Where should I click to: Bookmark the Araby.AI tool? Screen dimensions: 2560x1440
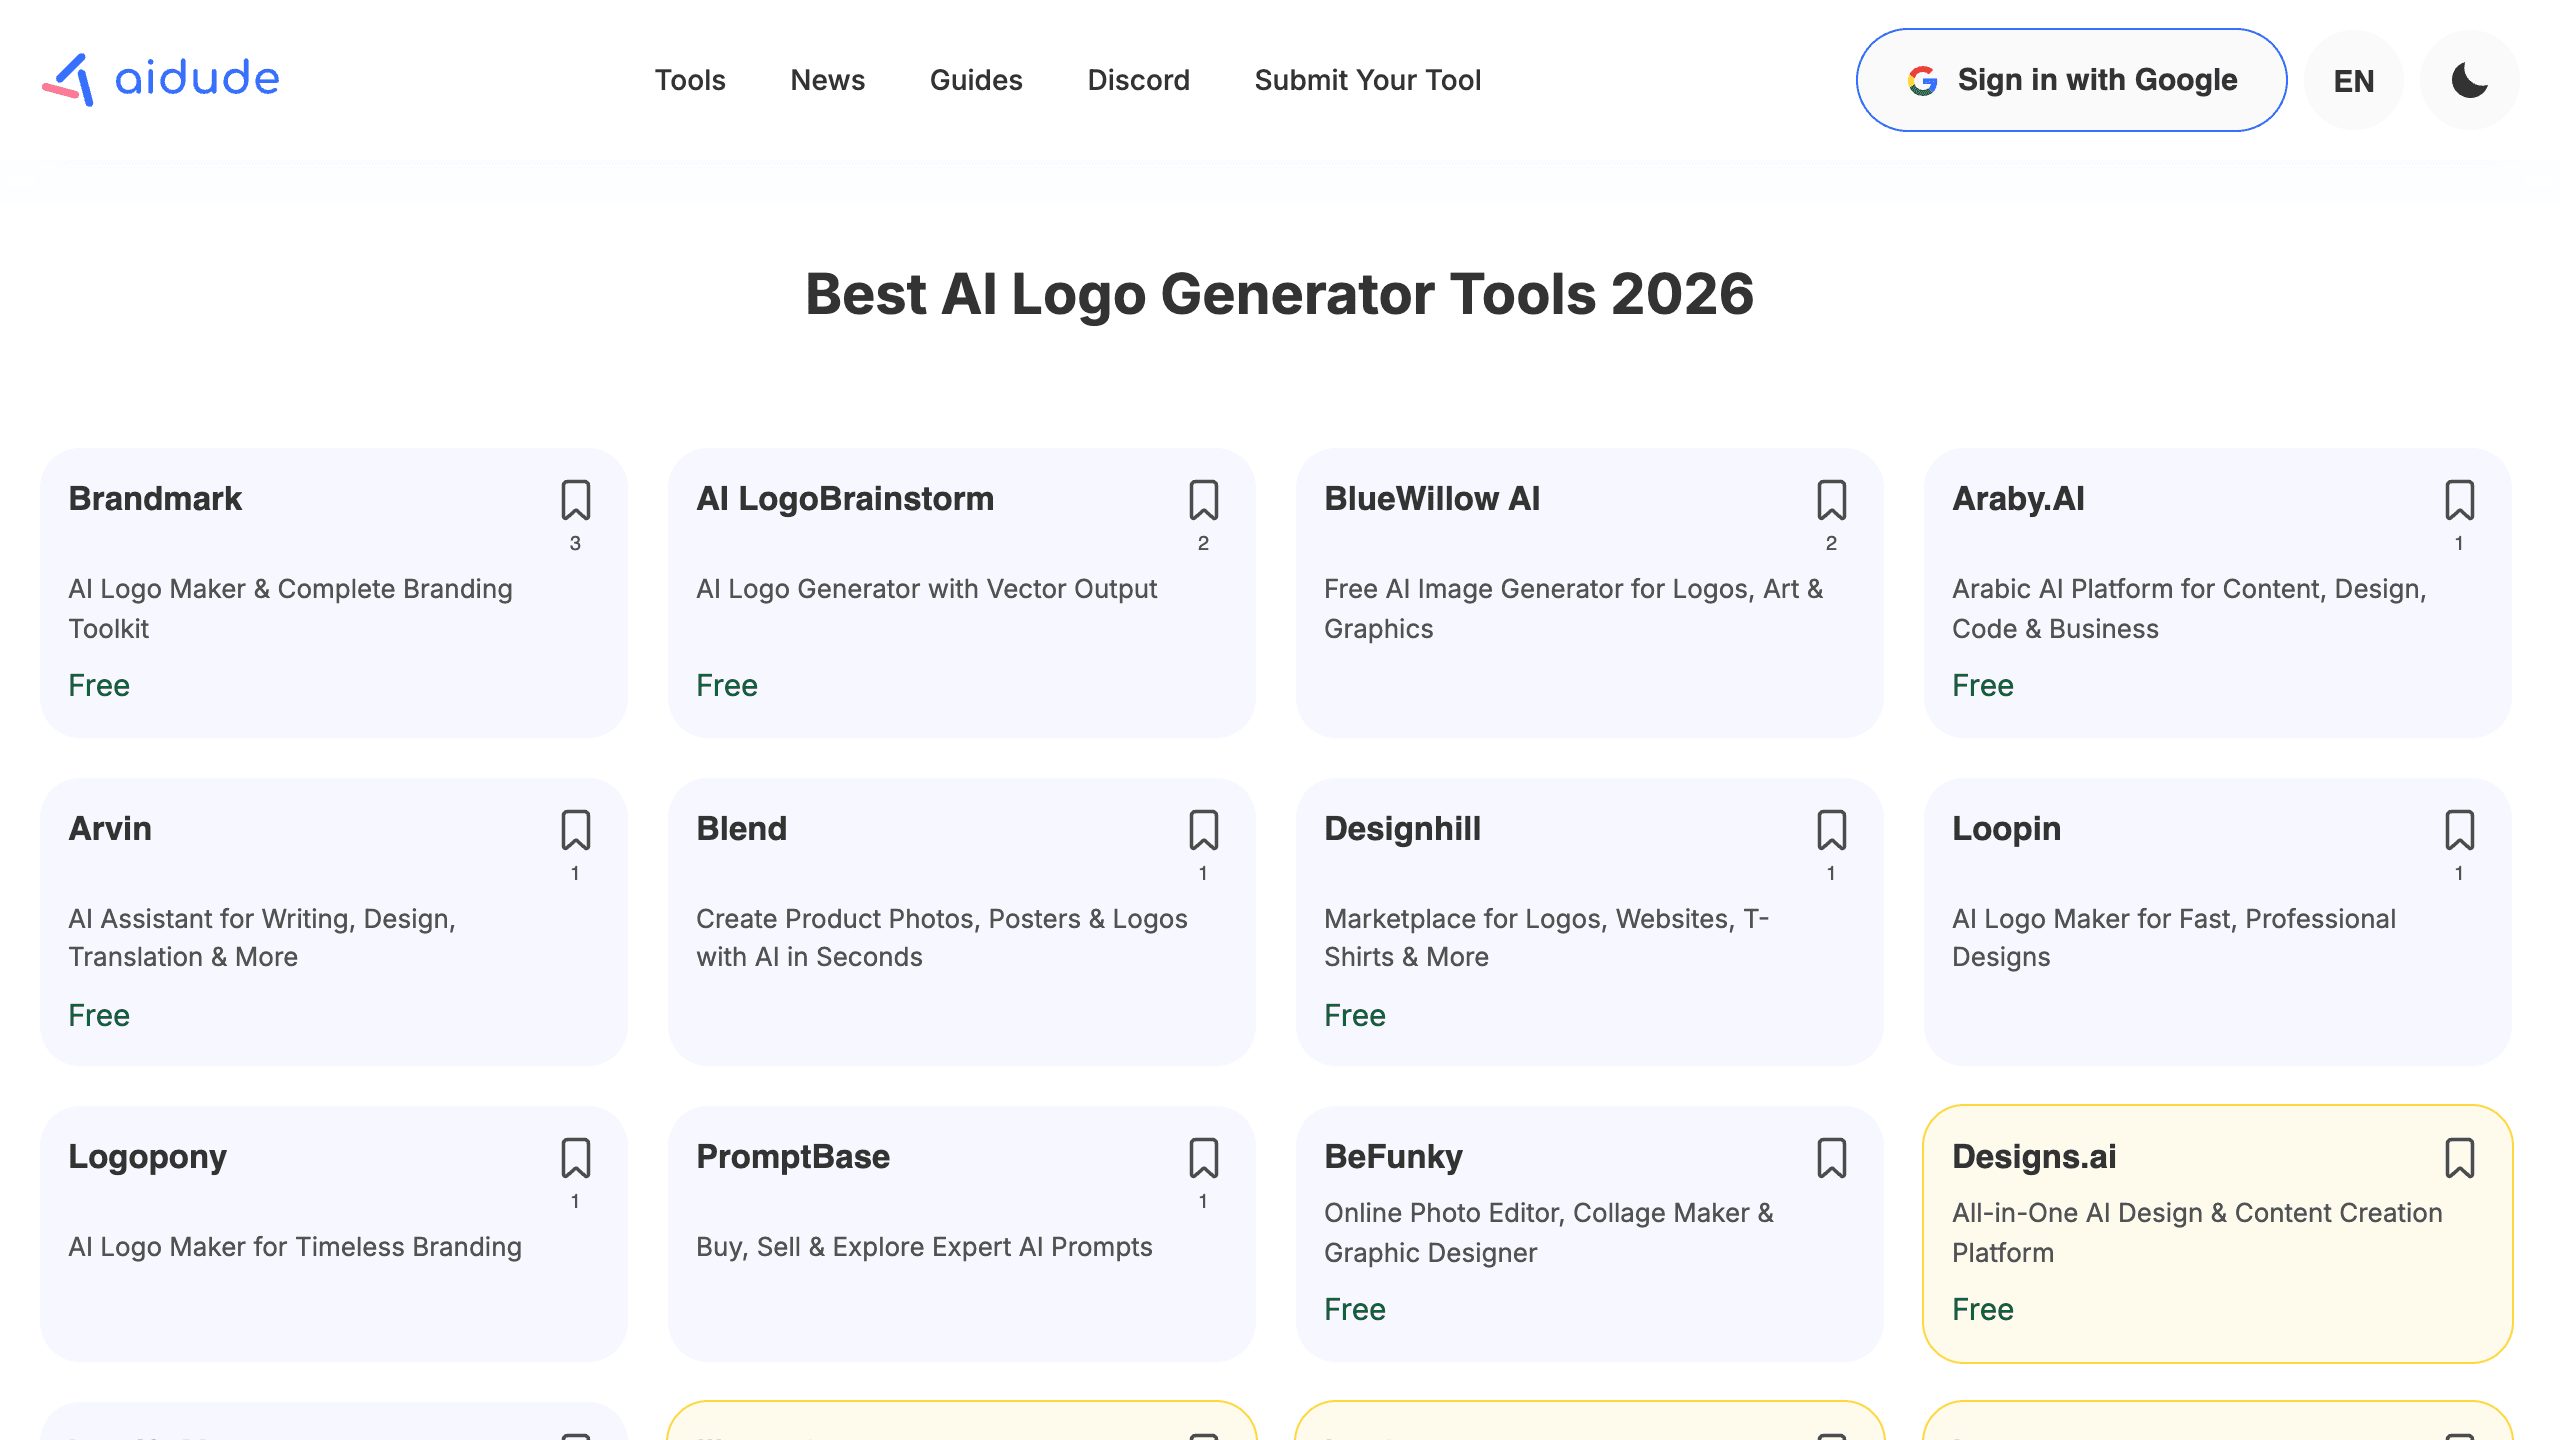[x=2460, y=500]
